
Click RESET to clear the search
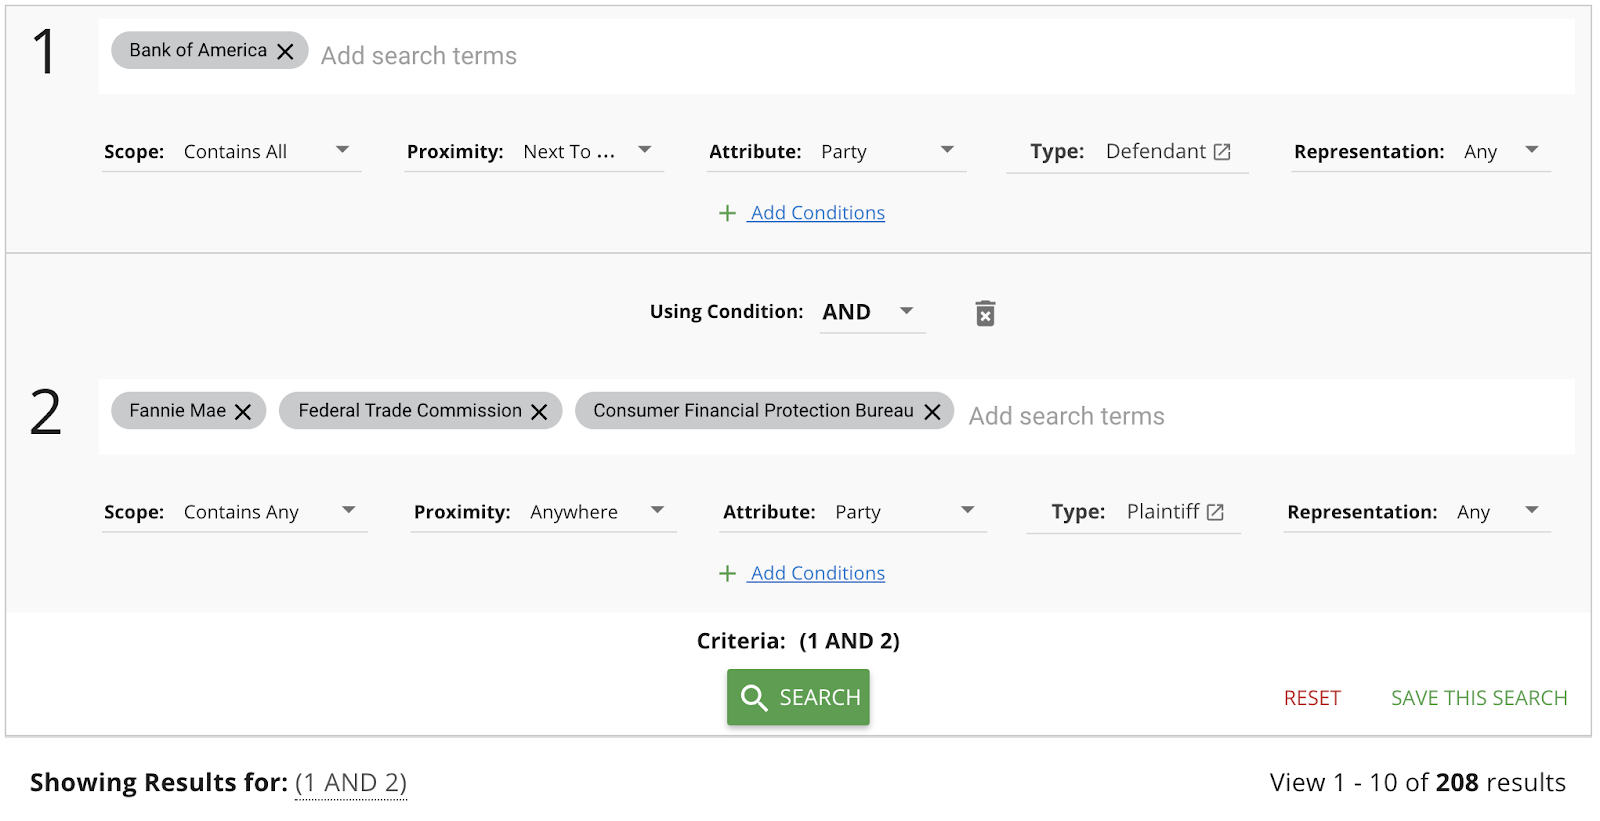point(1312,698)
